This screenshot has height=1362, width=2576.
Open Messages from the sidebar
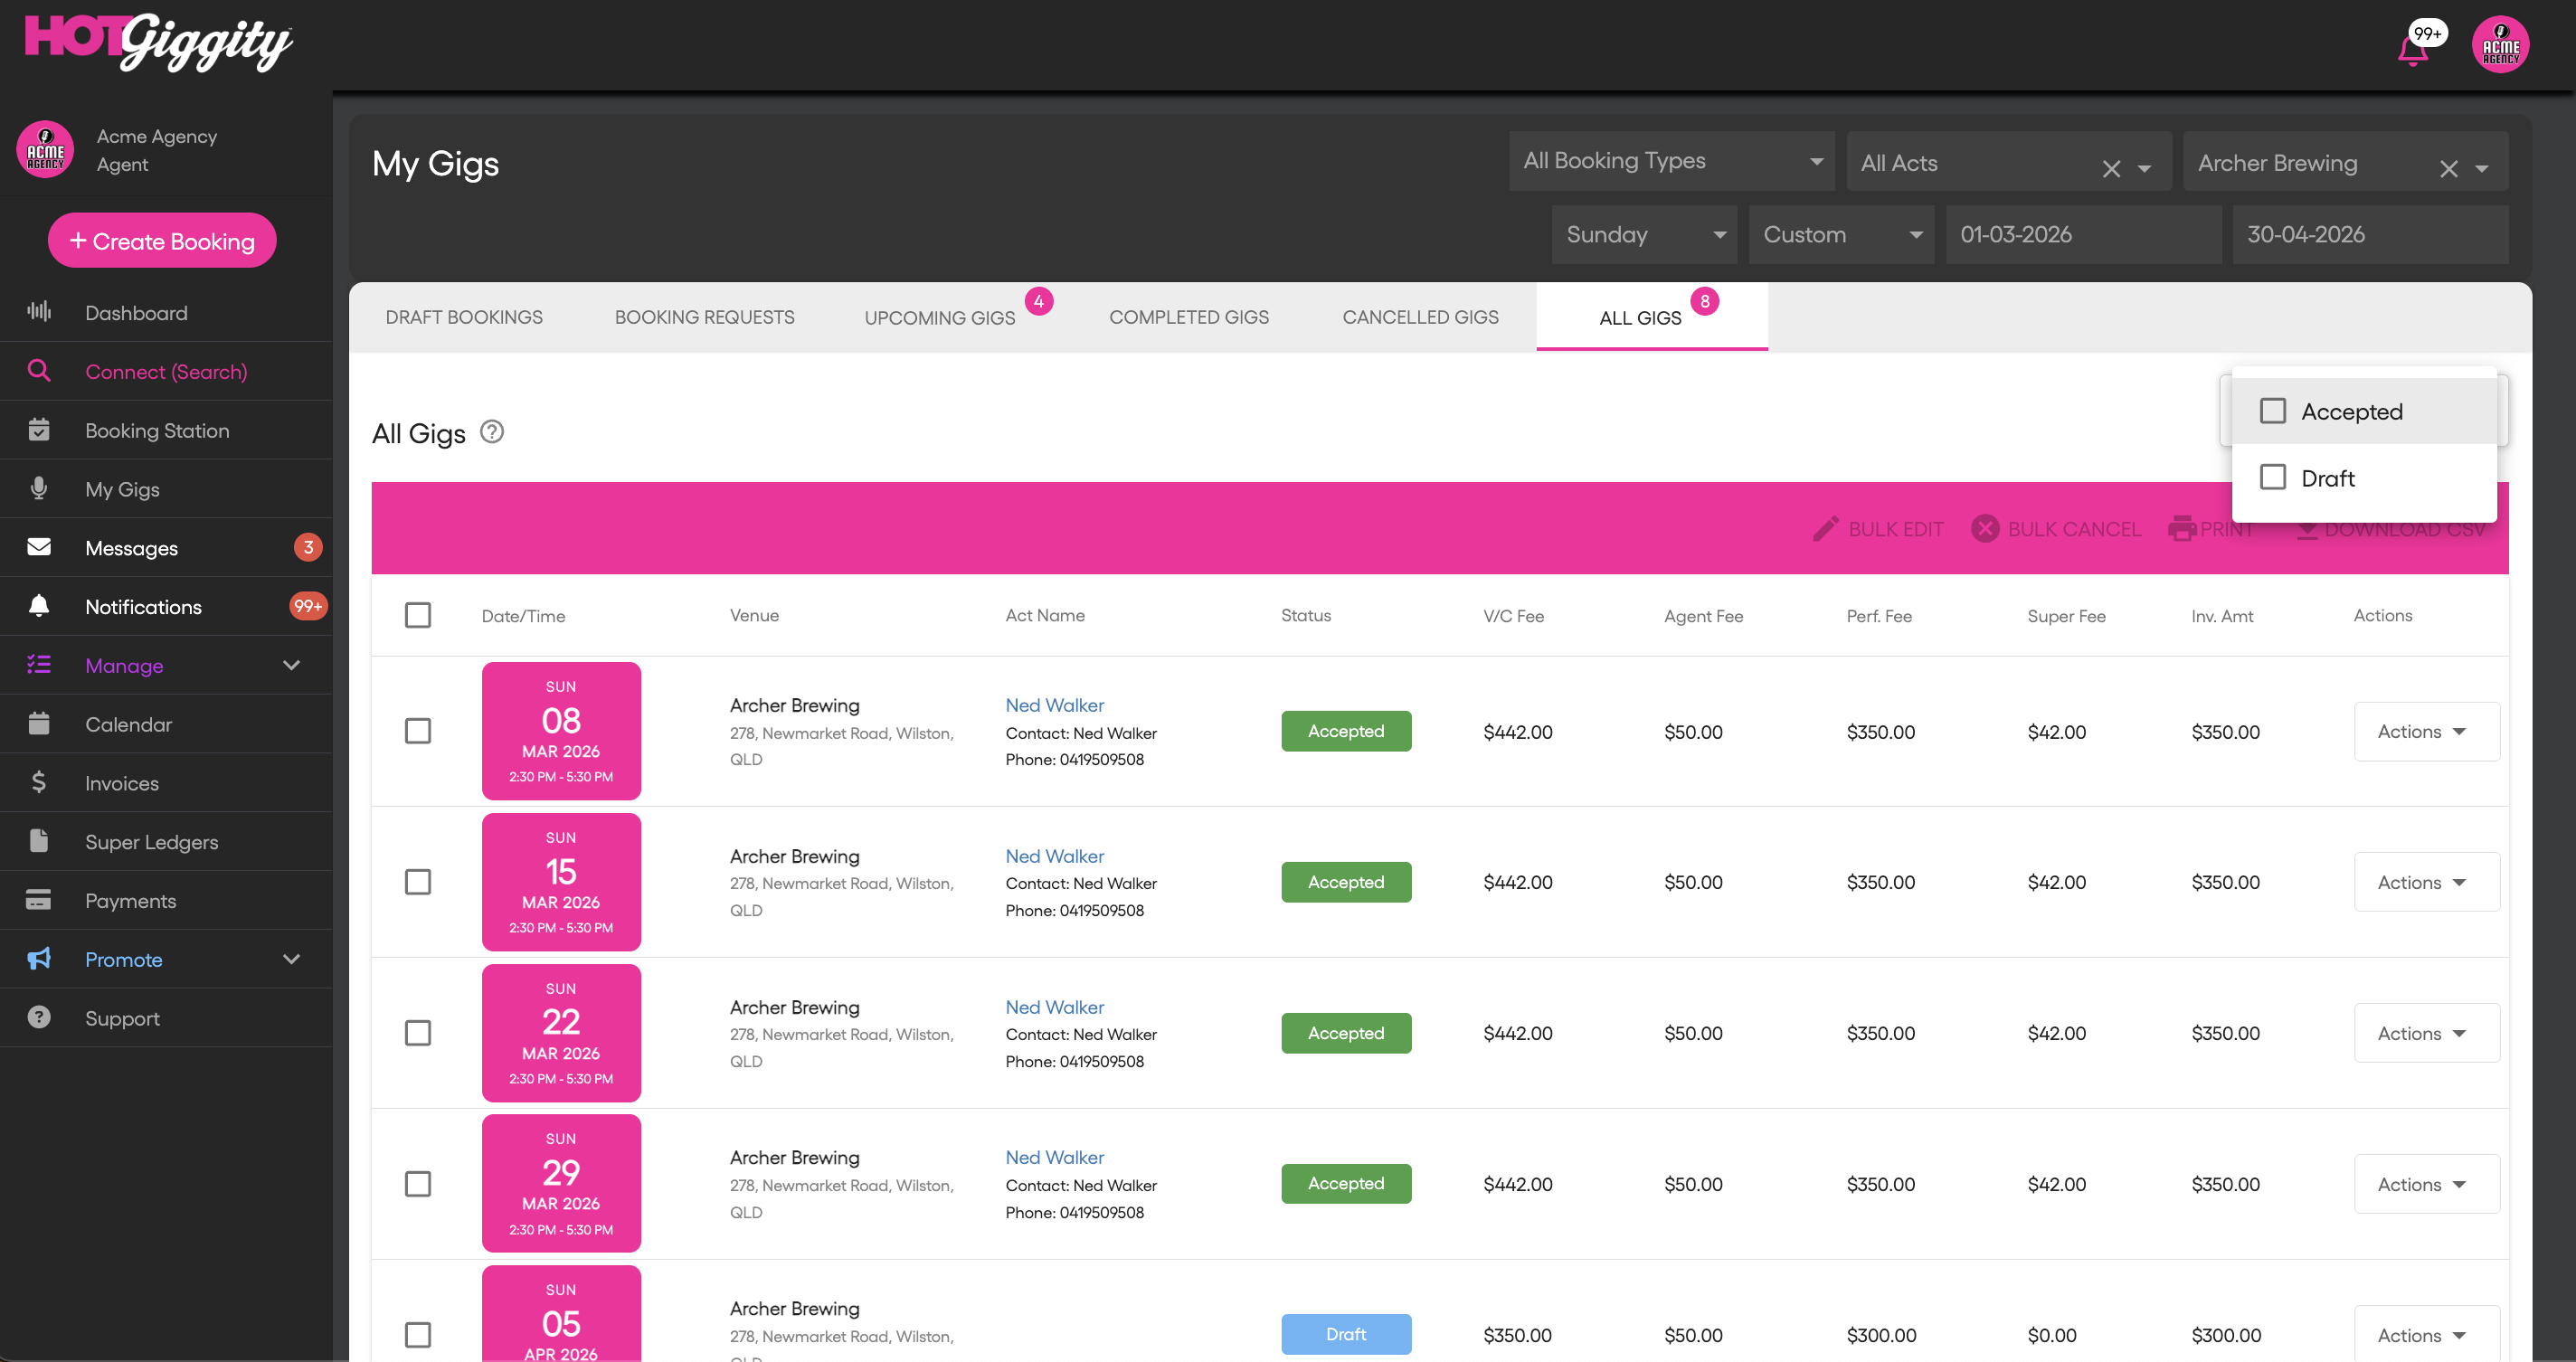(x=131, y=548)
